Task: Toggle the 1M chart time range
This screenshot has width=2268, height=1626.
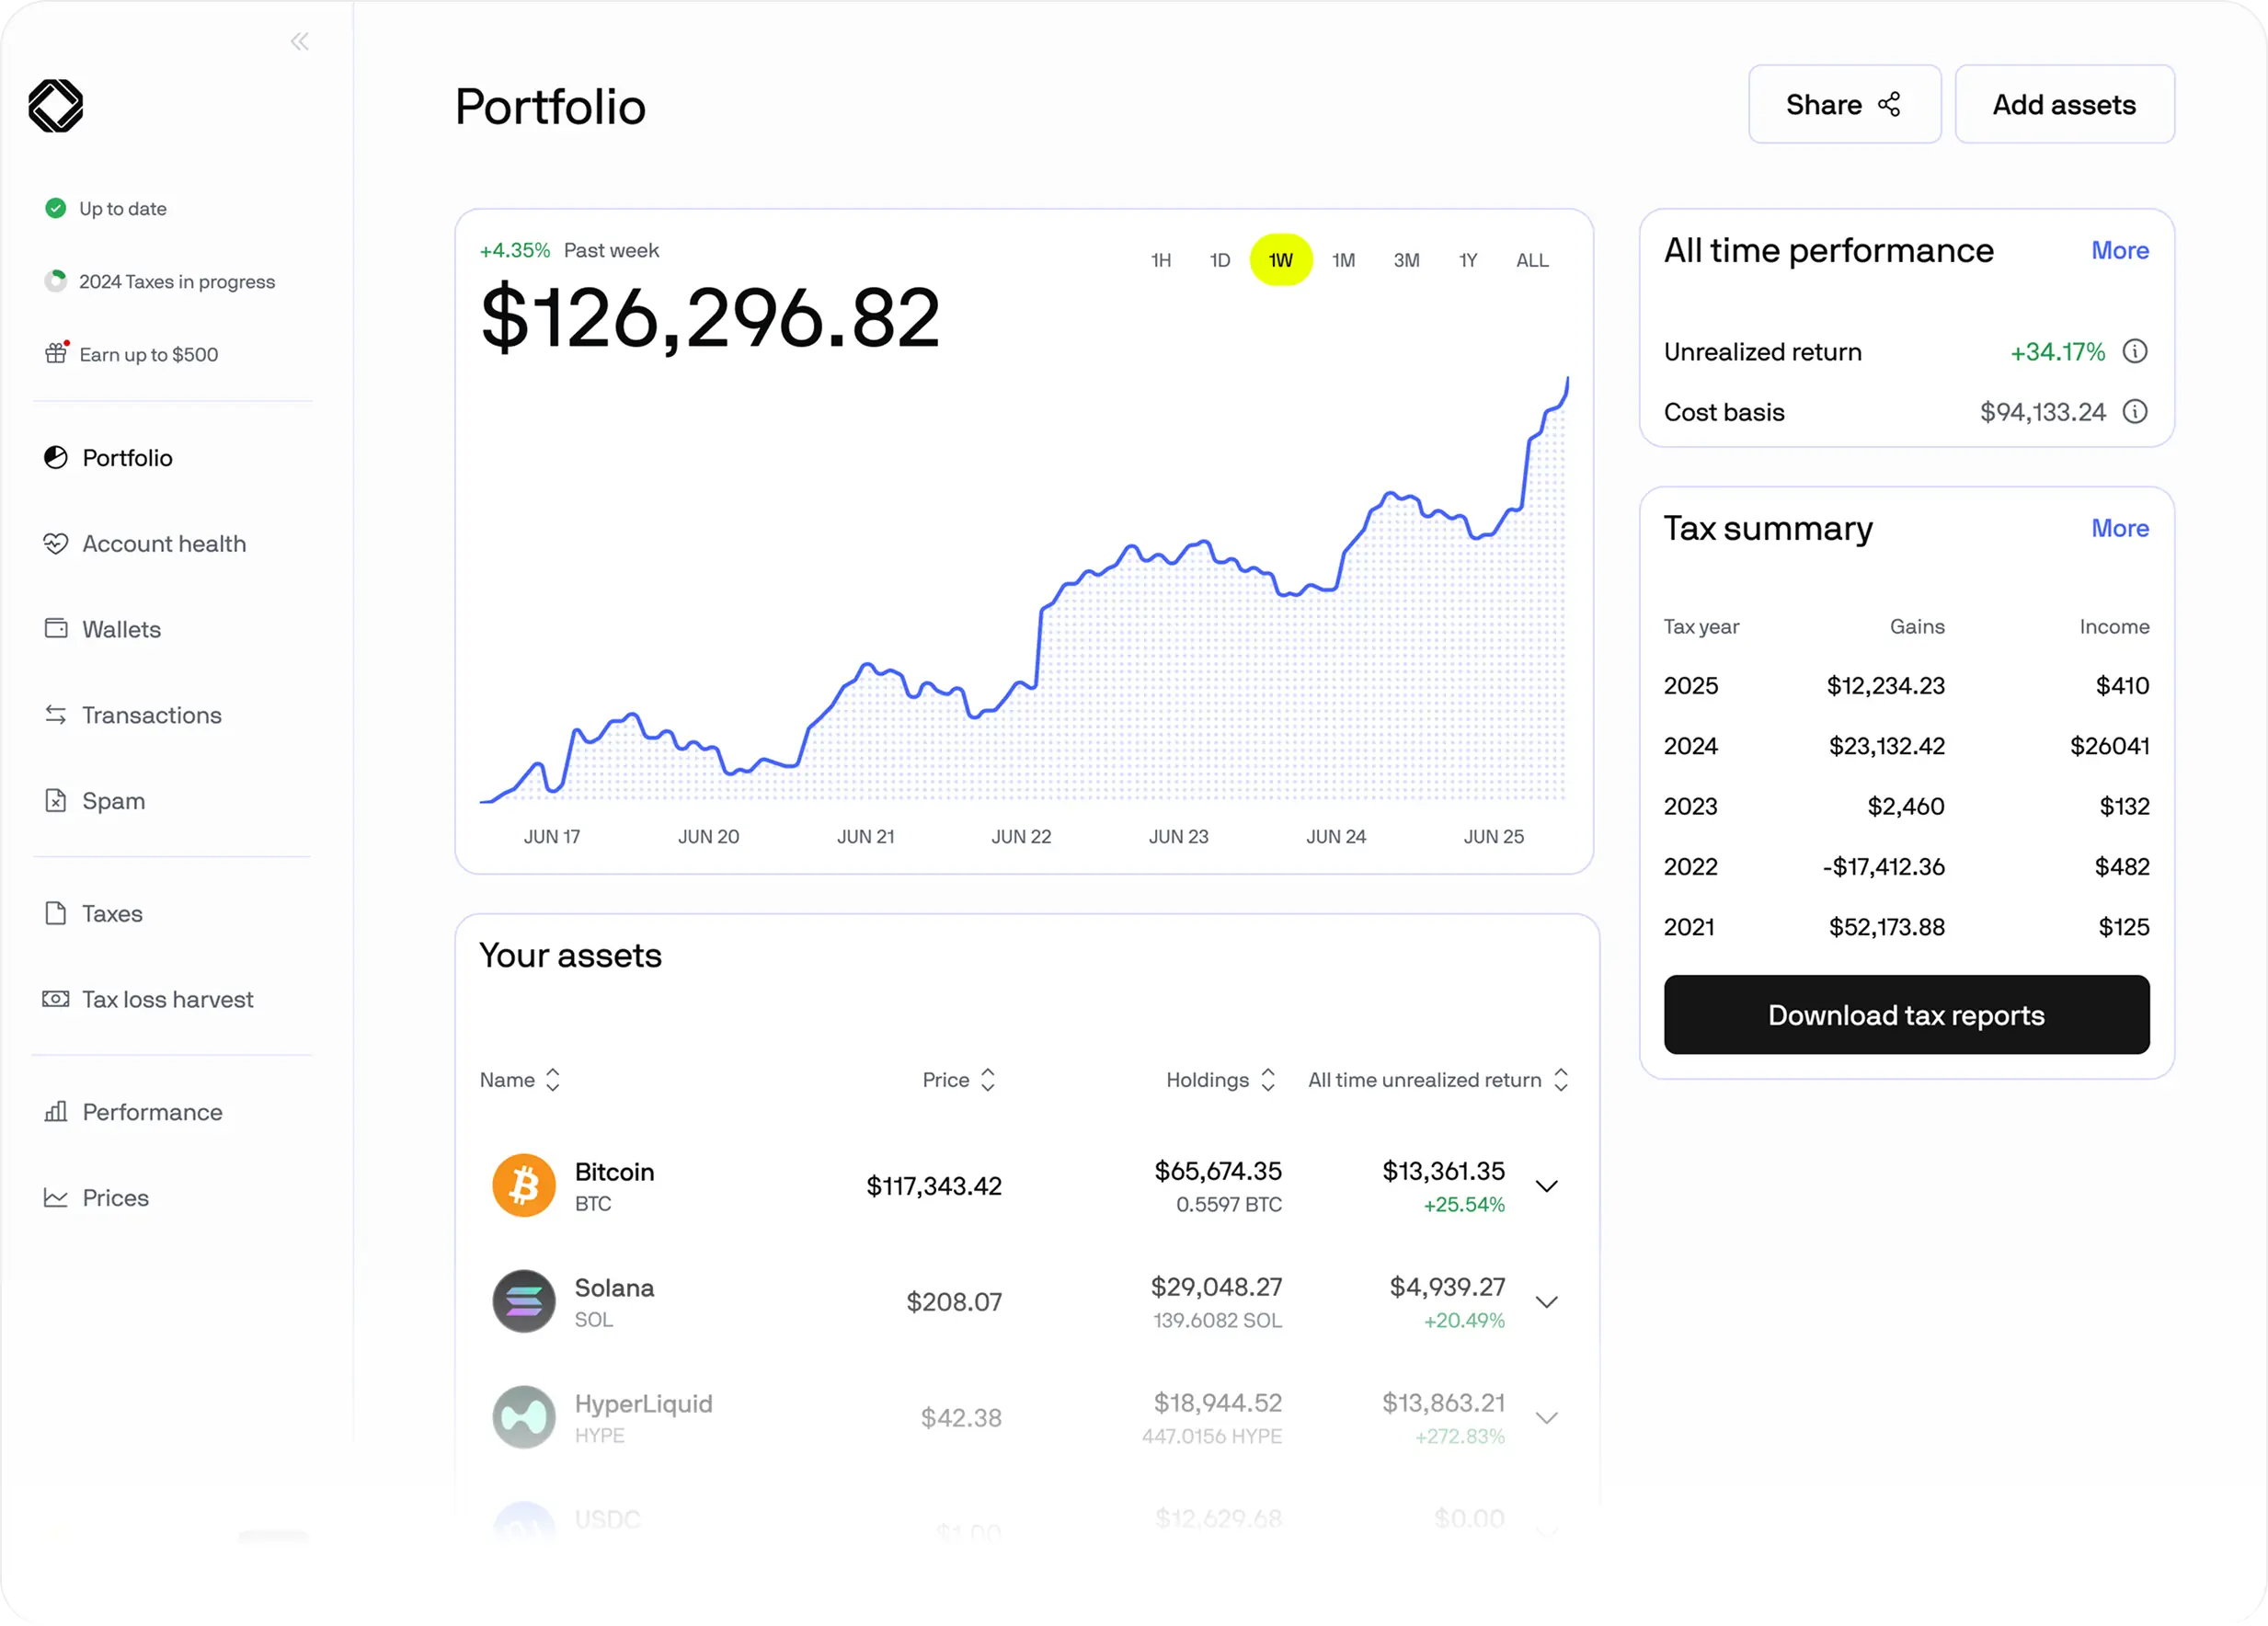Action: point(1343,259)
